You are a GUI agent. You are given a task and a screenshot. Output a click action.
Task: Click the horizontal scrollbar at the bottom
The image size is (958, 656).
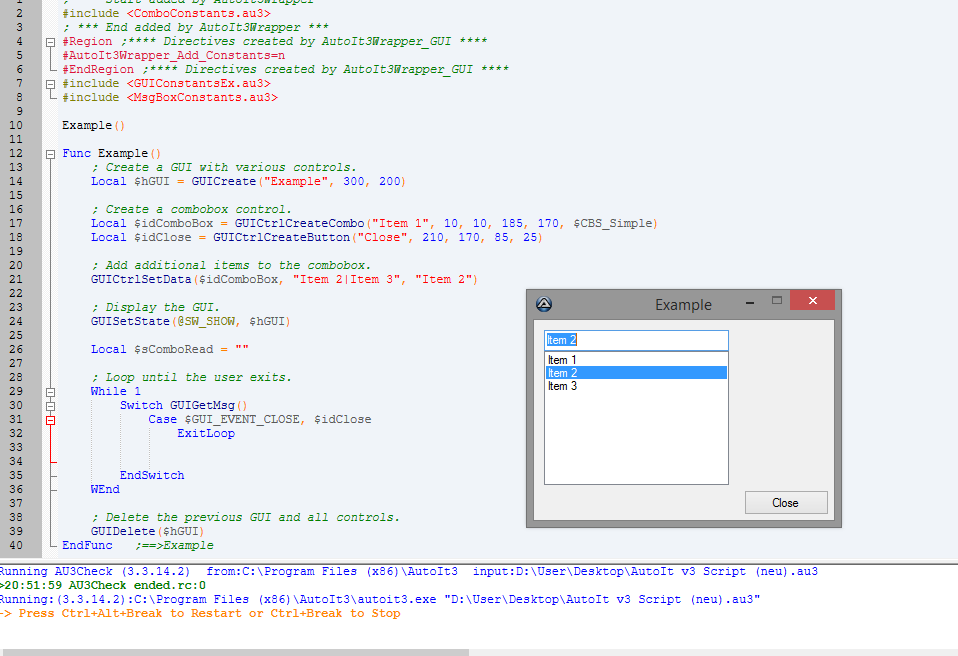pyautogui.click(x=300, y=651)
